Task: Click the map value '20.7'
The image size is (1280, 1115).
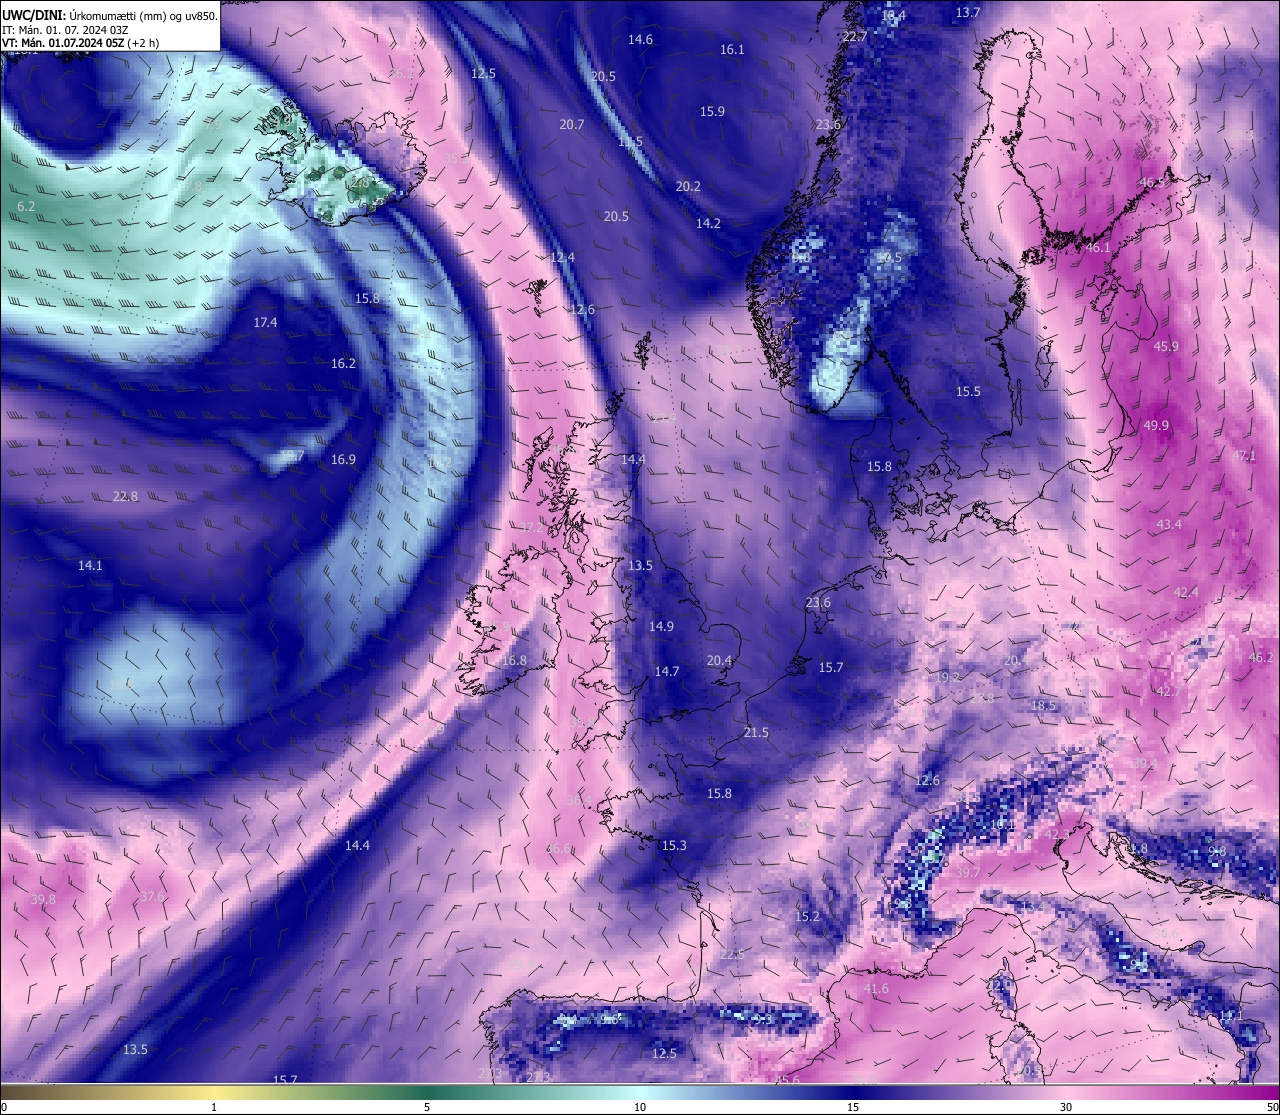Action: [x=571, y=125]
